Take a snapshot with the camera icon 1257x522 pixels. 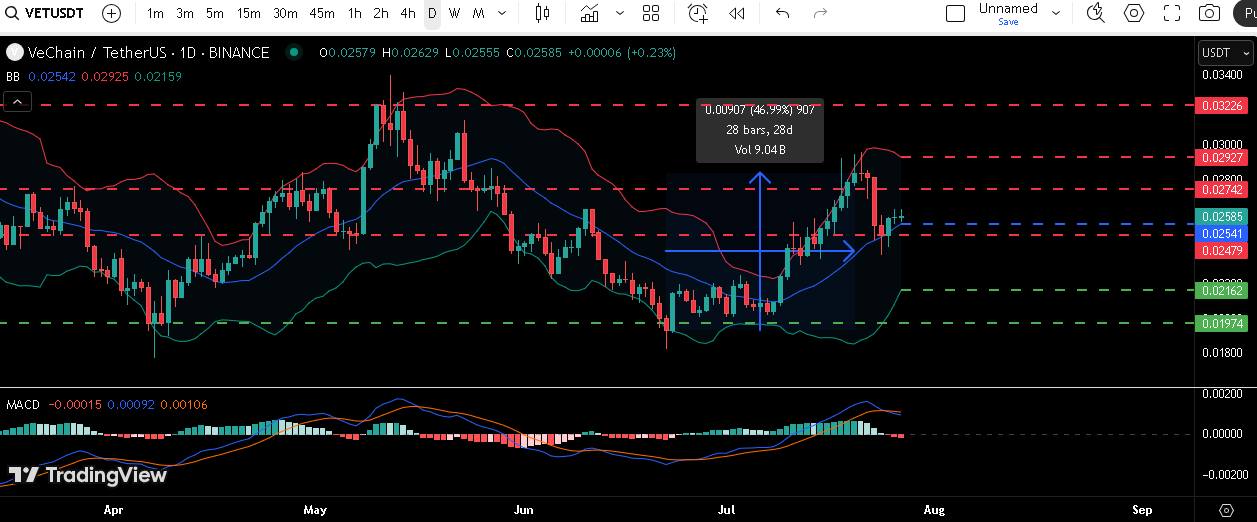1209,14
